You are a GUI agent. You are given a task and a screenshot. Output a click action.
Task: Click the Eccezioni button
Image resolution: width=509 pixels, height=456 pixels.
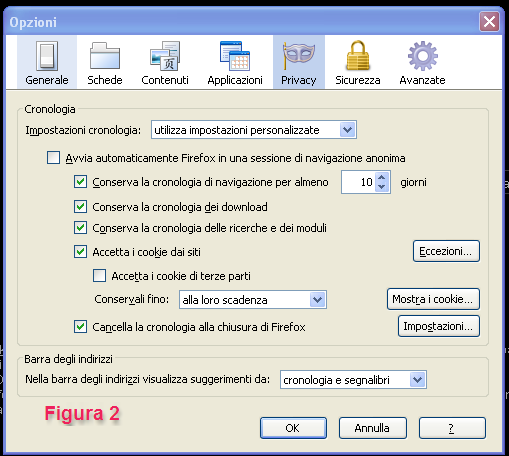point(446,251)
